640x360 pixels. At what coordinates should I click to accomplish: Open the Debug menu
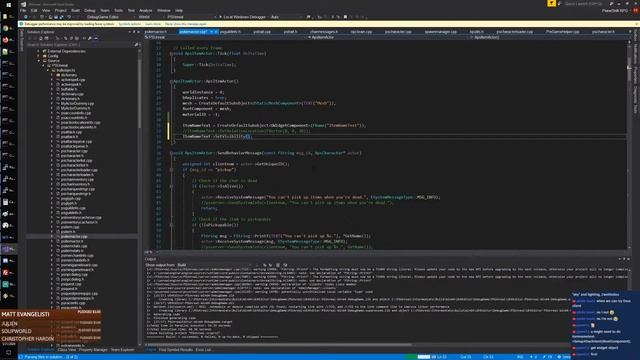[x=89, y=11]
